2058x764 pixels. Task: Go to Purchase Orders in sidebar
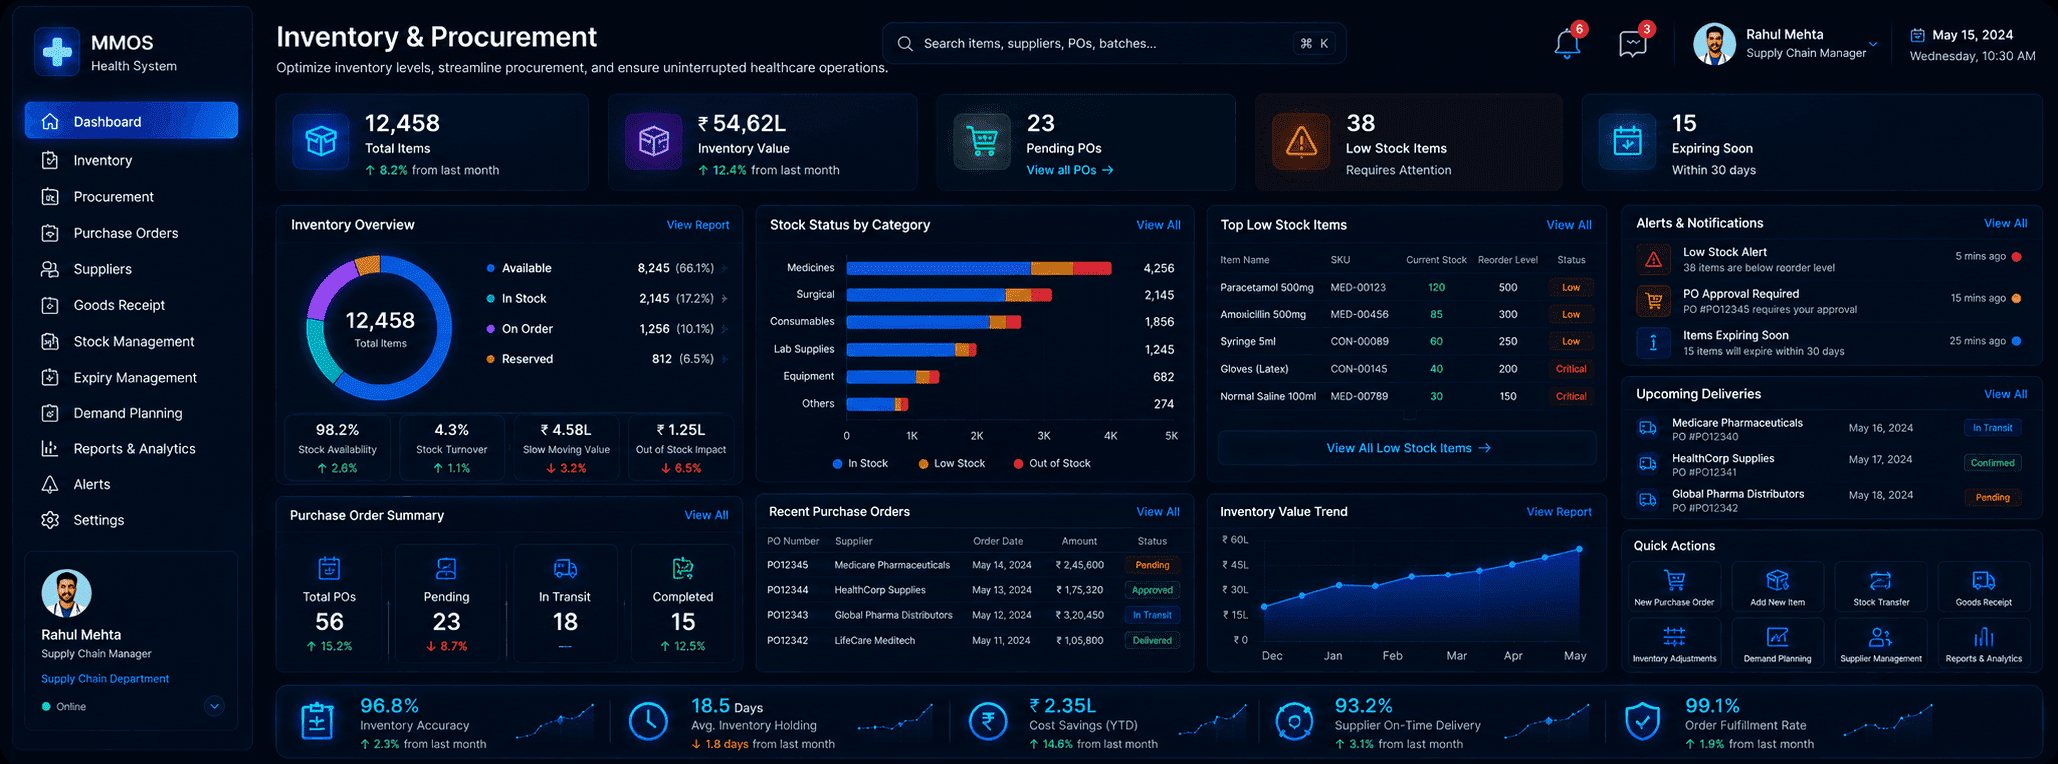131,233
